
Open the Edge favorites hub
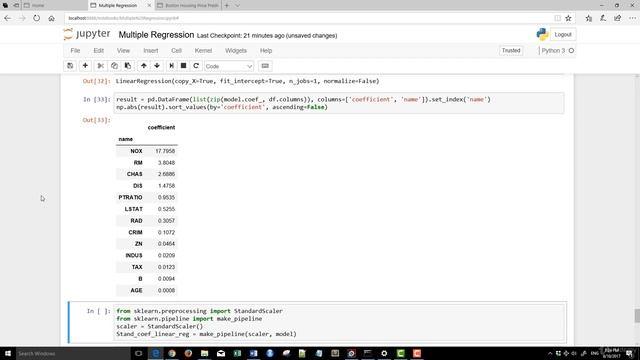pos(589,18)
